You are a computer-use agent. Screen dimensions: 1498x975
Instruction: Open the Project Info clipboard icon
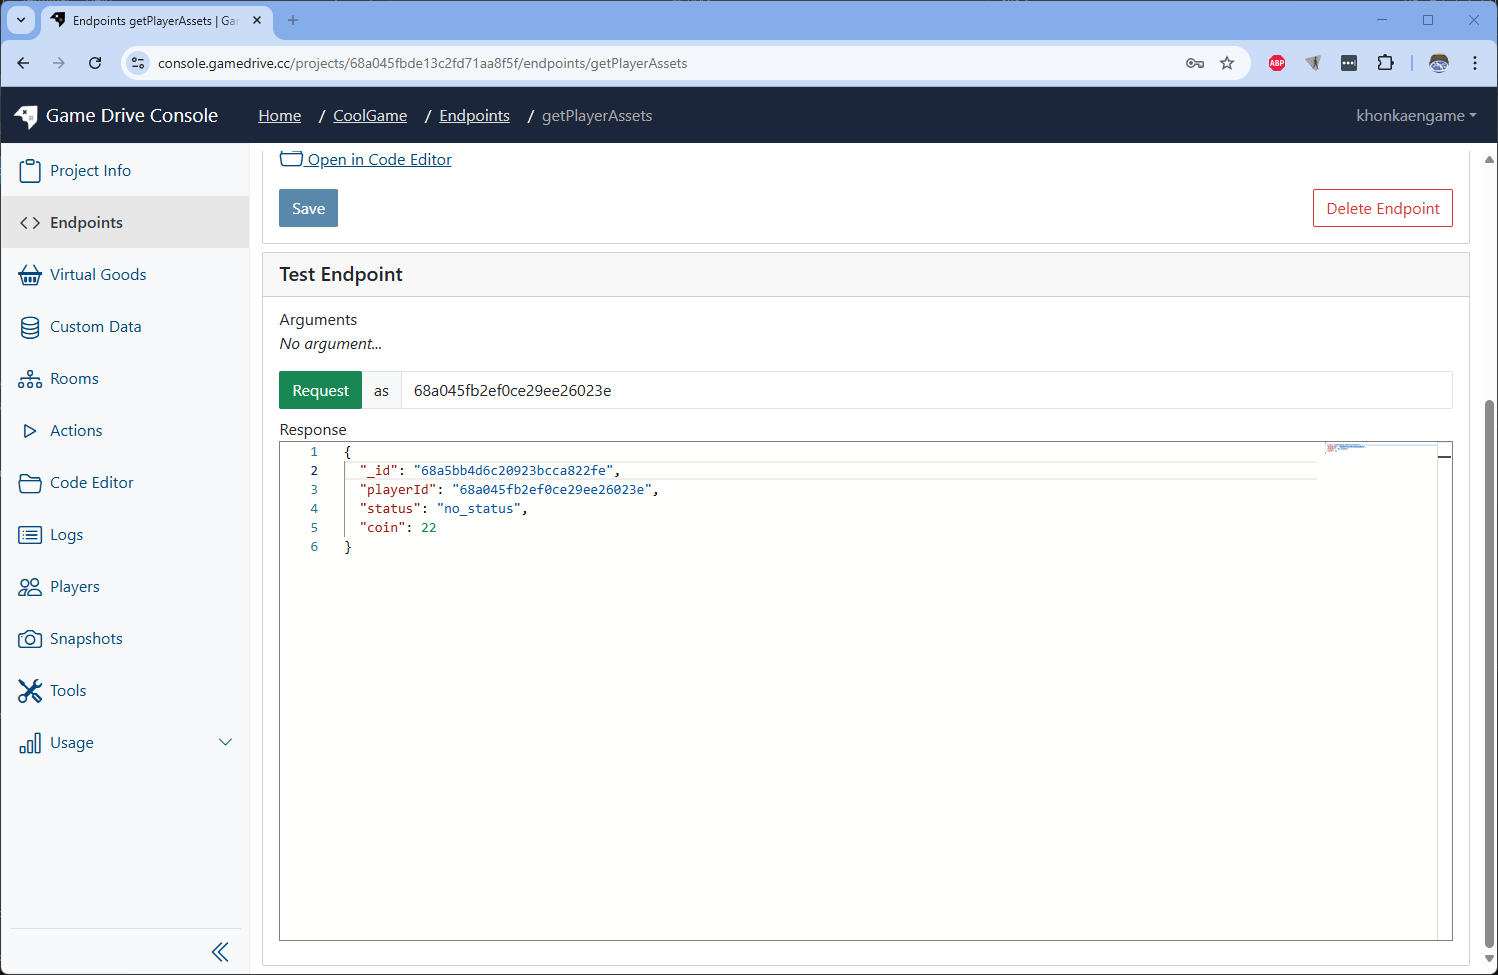(30, 171)
